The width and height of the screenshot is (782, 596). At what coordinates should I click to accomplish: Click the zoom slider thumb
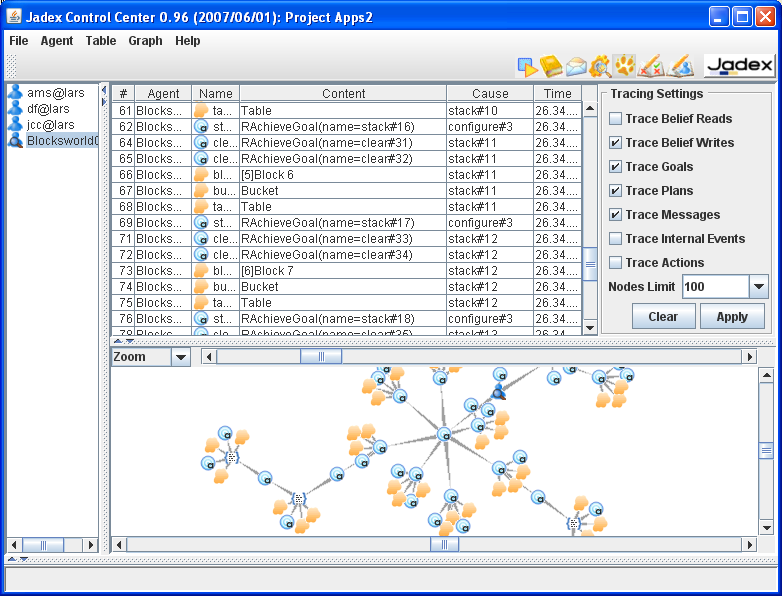coord(321,357)
